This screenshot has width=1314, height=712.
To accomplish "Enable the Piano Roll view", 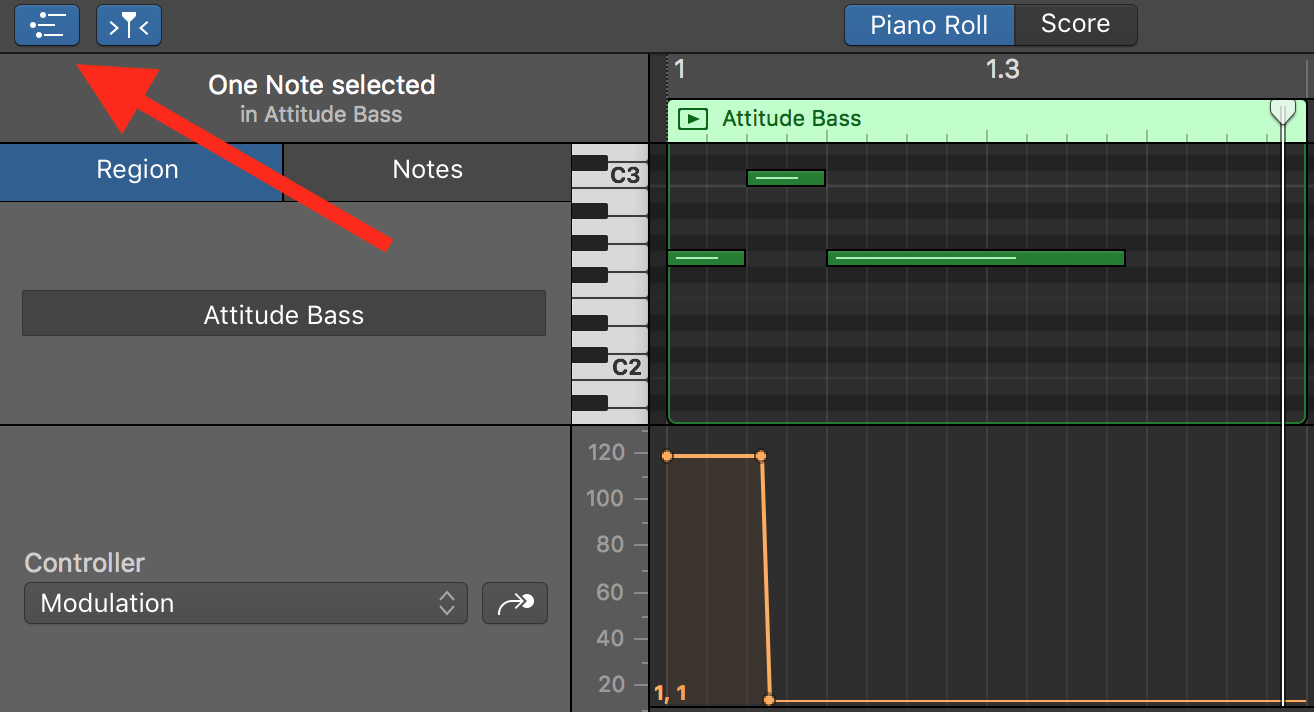I will tap(928, 25).
